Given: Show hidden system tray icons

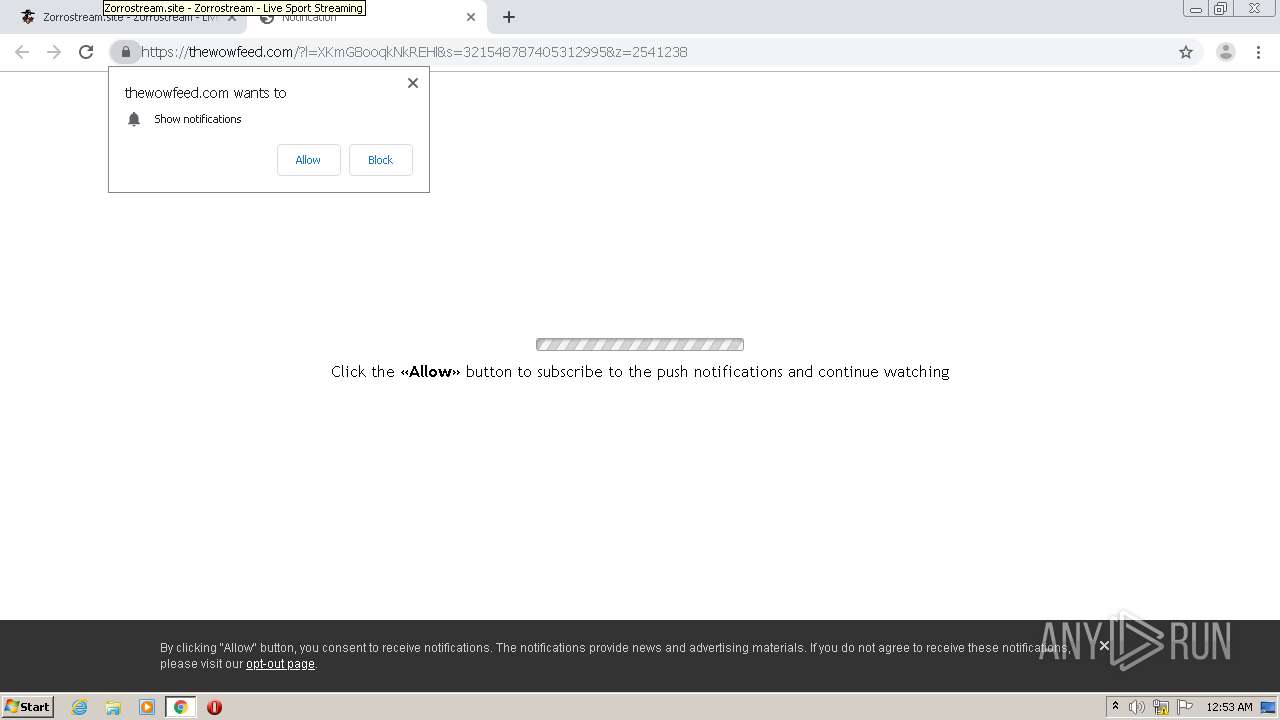Looking at the screenshot, I should (1116, 707).
